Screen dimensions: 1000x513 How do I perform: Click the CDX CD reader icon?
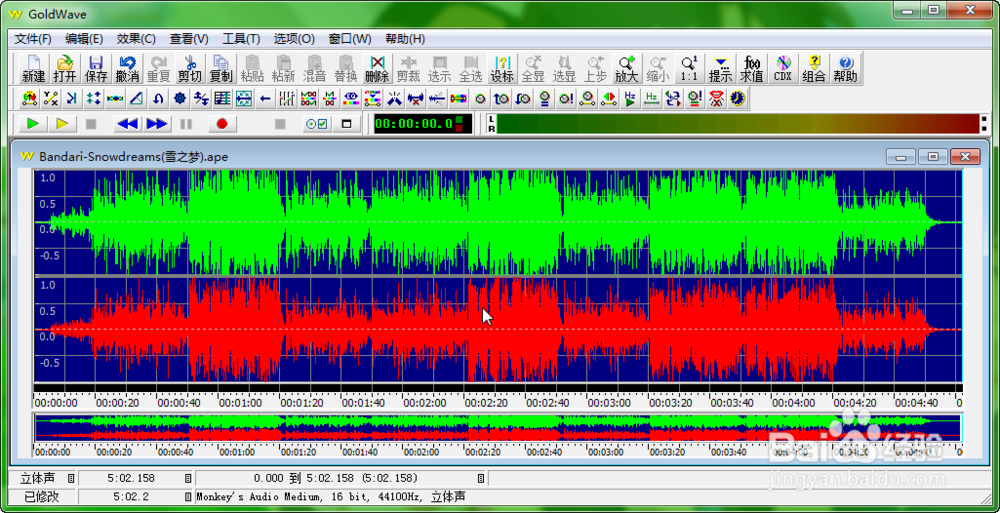click(x=783, y=69)
